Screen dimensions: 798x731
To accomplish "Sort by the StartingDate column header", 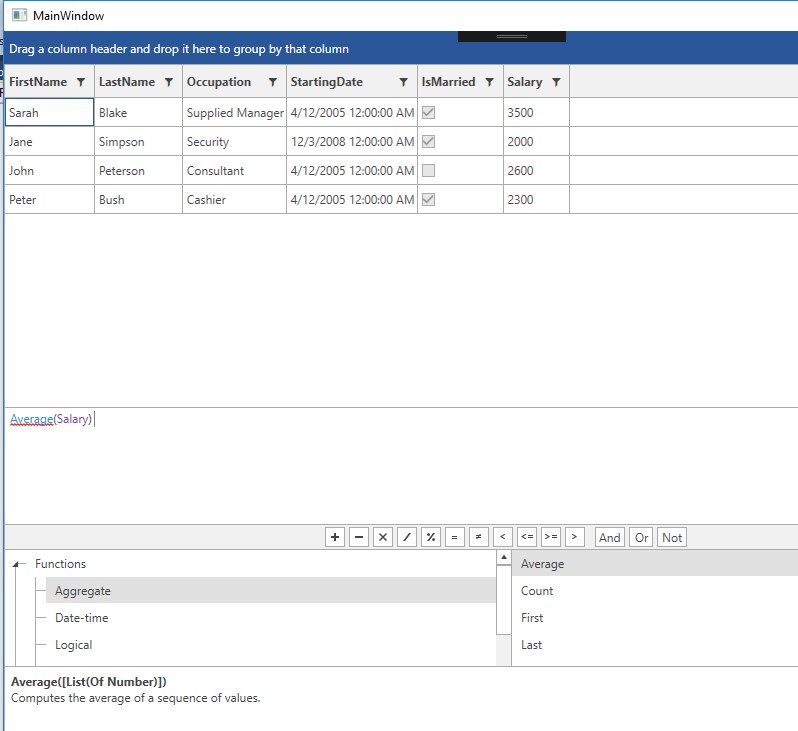I will [x=327, y=82].
